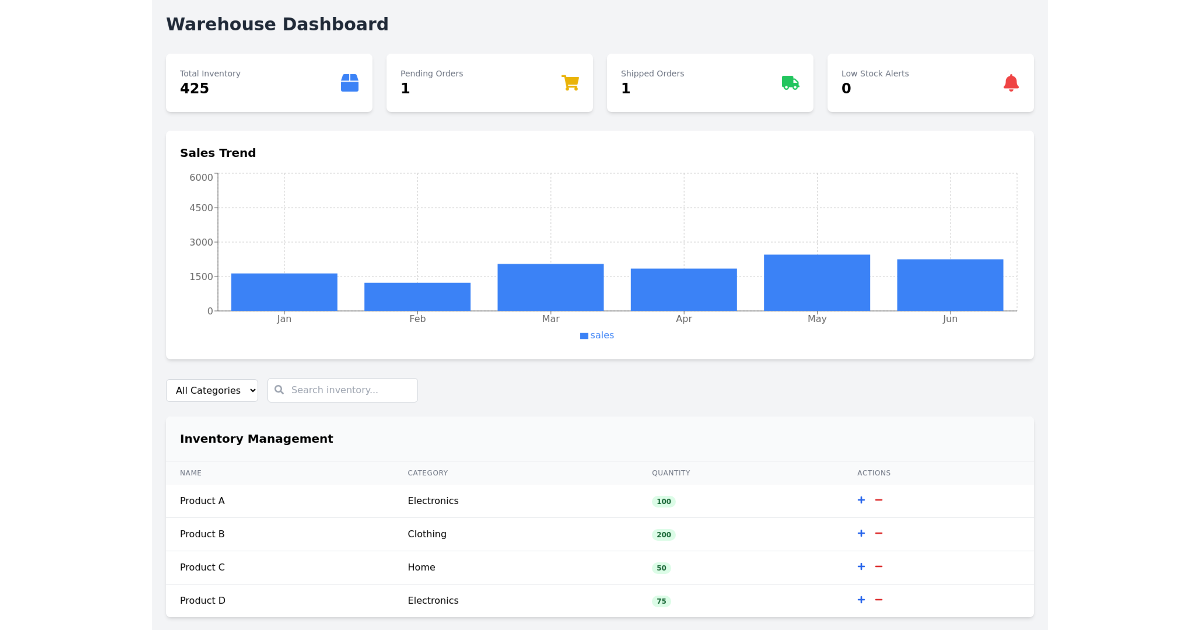The image size is (1200, 630).
Task: Click Product C quantity badge showing 50
Action: (660, 567)
